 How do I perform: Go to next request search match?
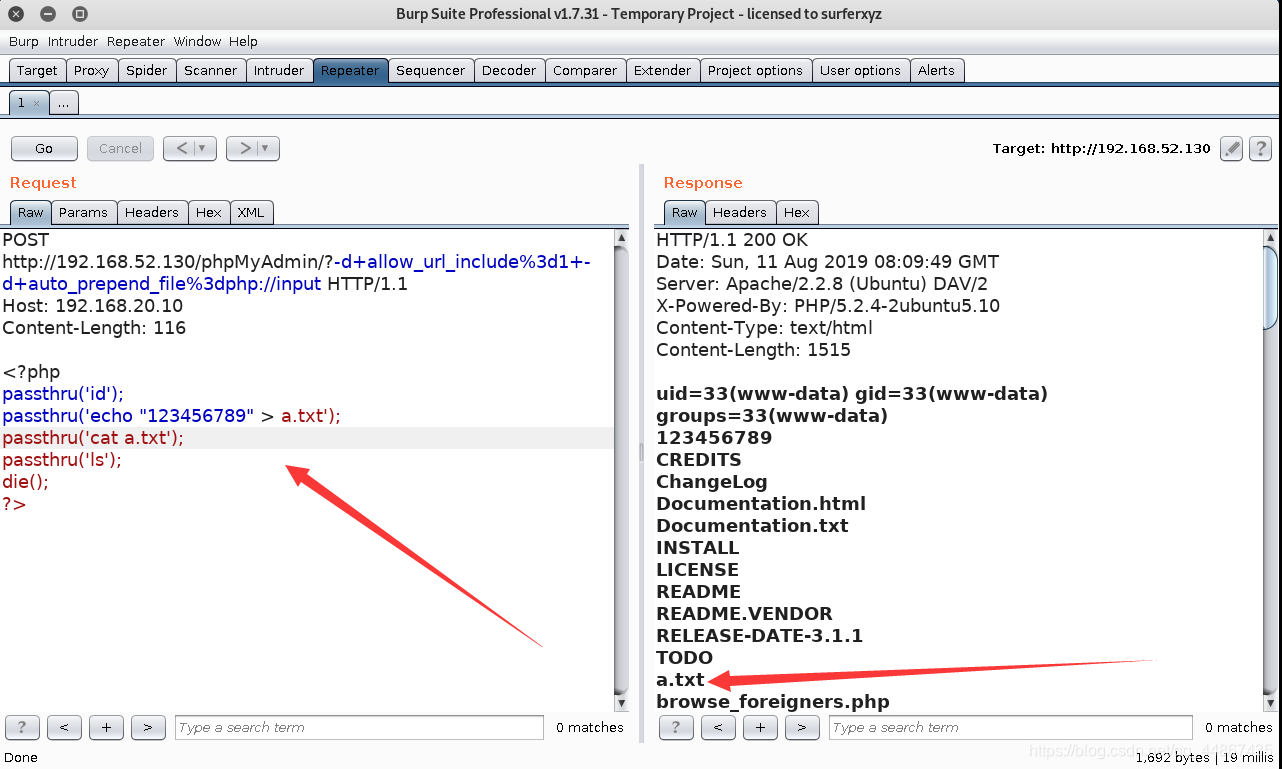148,727
